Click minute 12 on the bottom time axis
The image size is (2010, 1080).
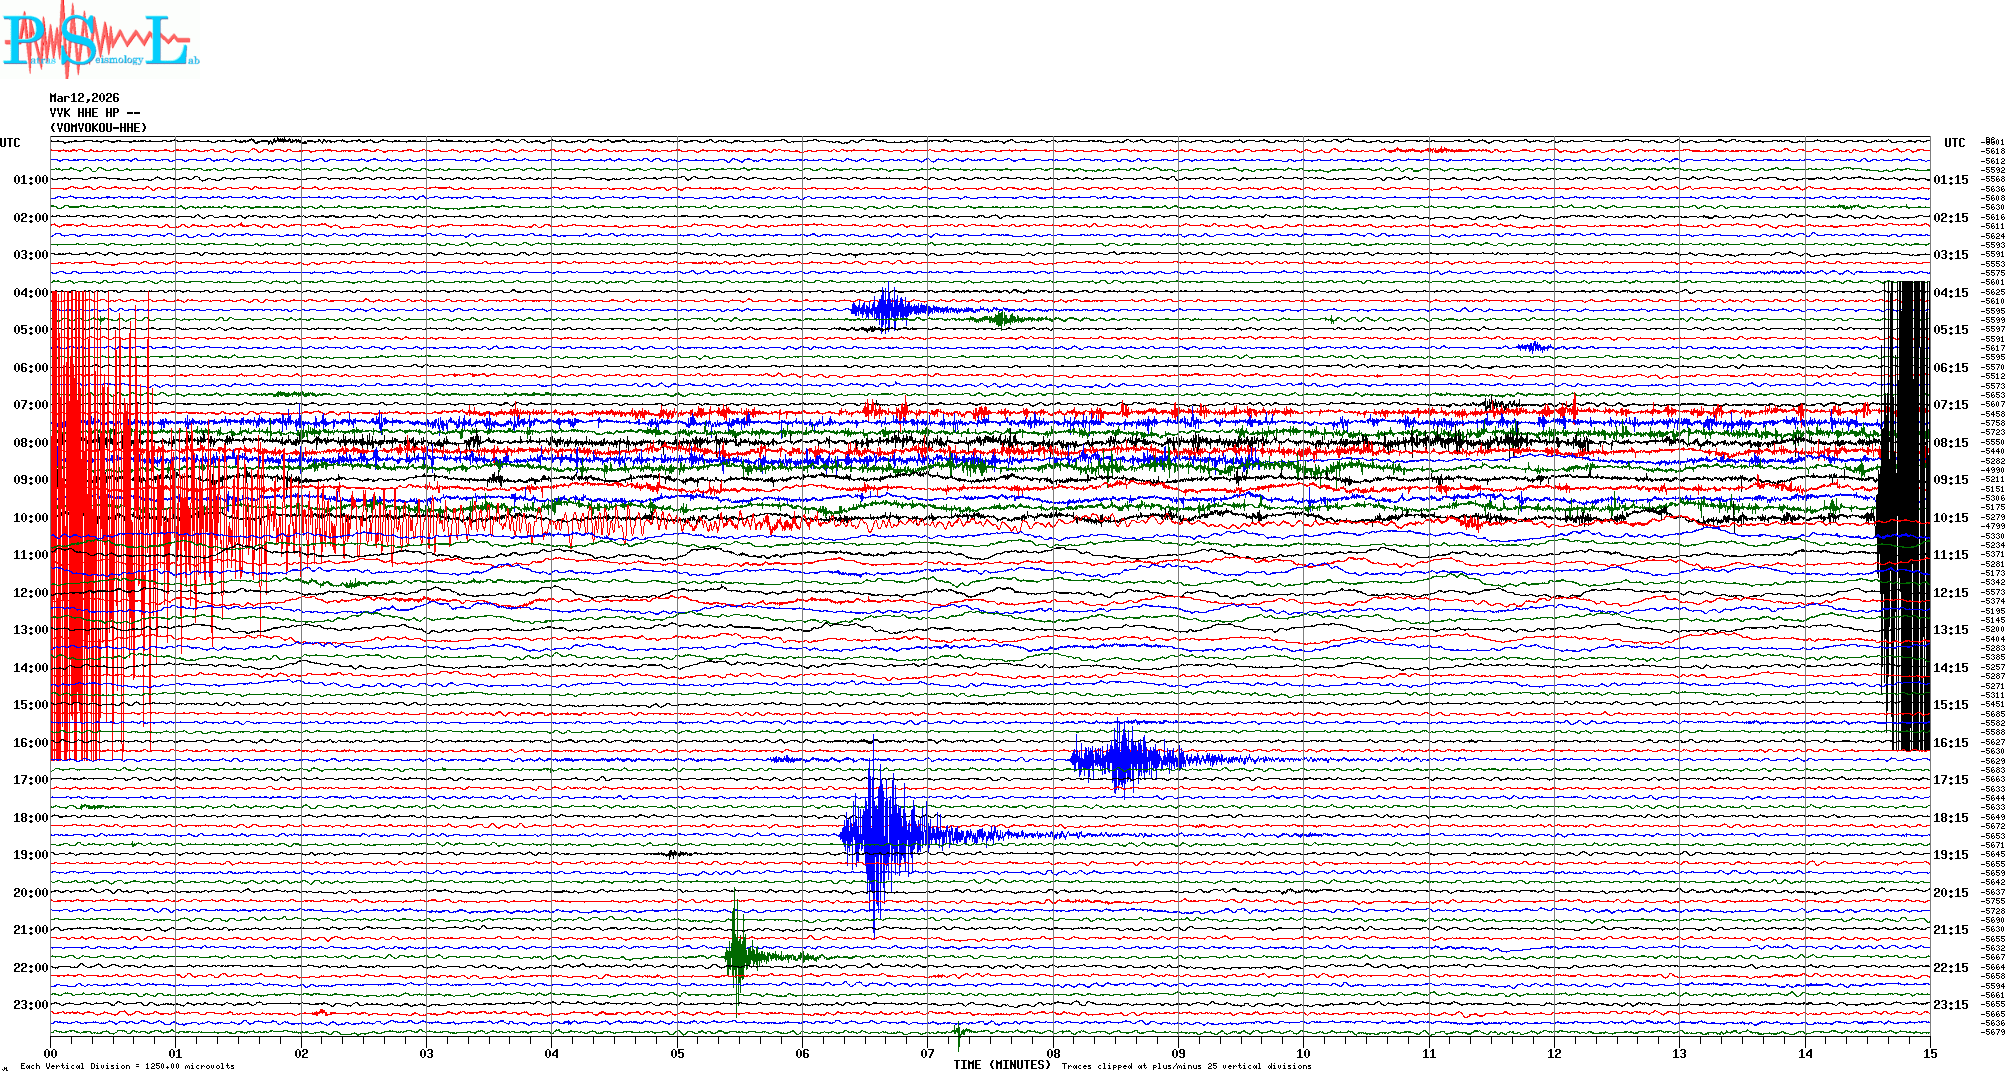point(1554,1053)
